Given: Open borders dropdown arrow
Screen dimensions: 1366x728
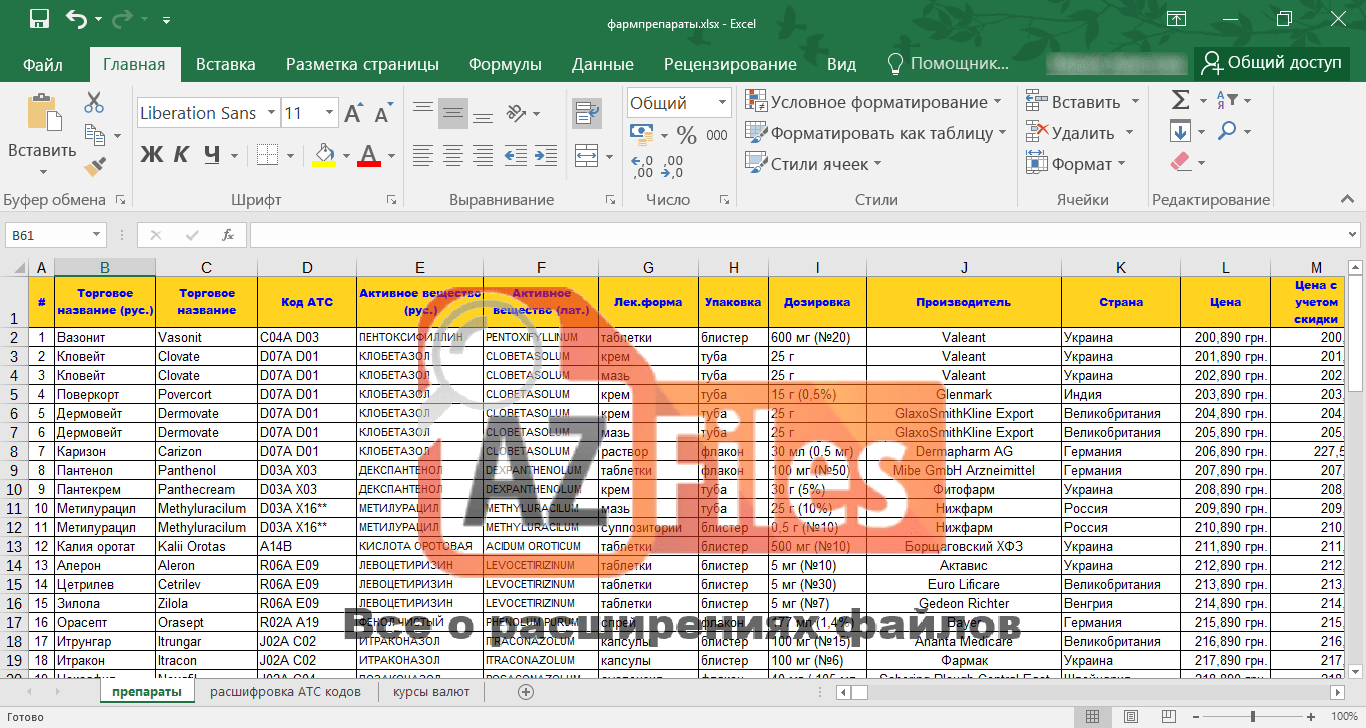Looking at the screenshot, I should [x=290, y=156].
